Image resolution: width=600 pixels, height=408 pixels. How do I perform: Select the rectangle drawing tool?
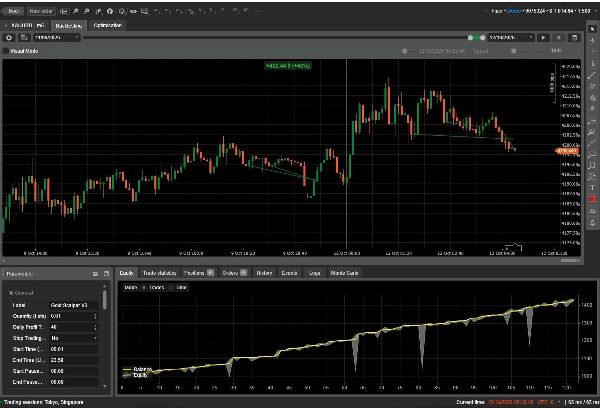[x=592, y=154]
